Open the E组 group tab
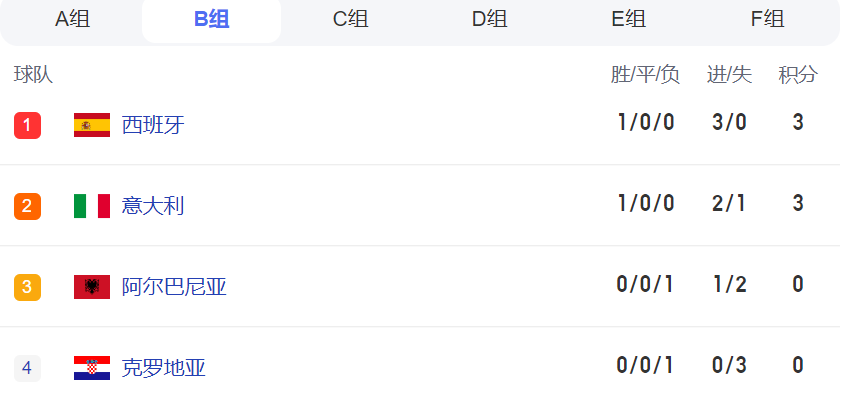The width and height of the screenshot is (845, 401). [628, 19]
